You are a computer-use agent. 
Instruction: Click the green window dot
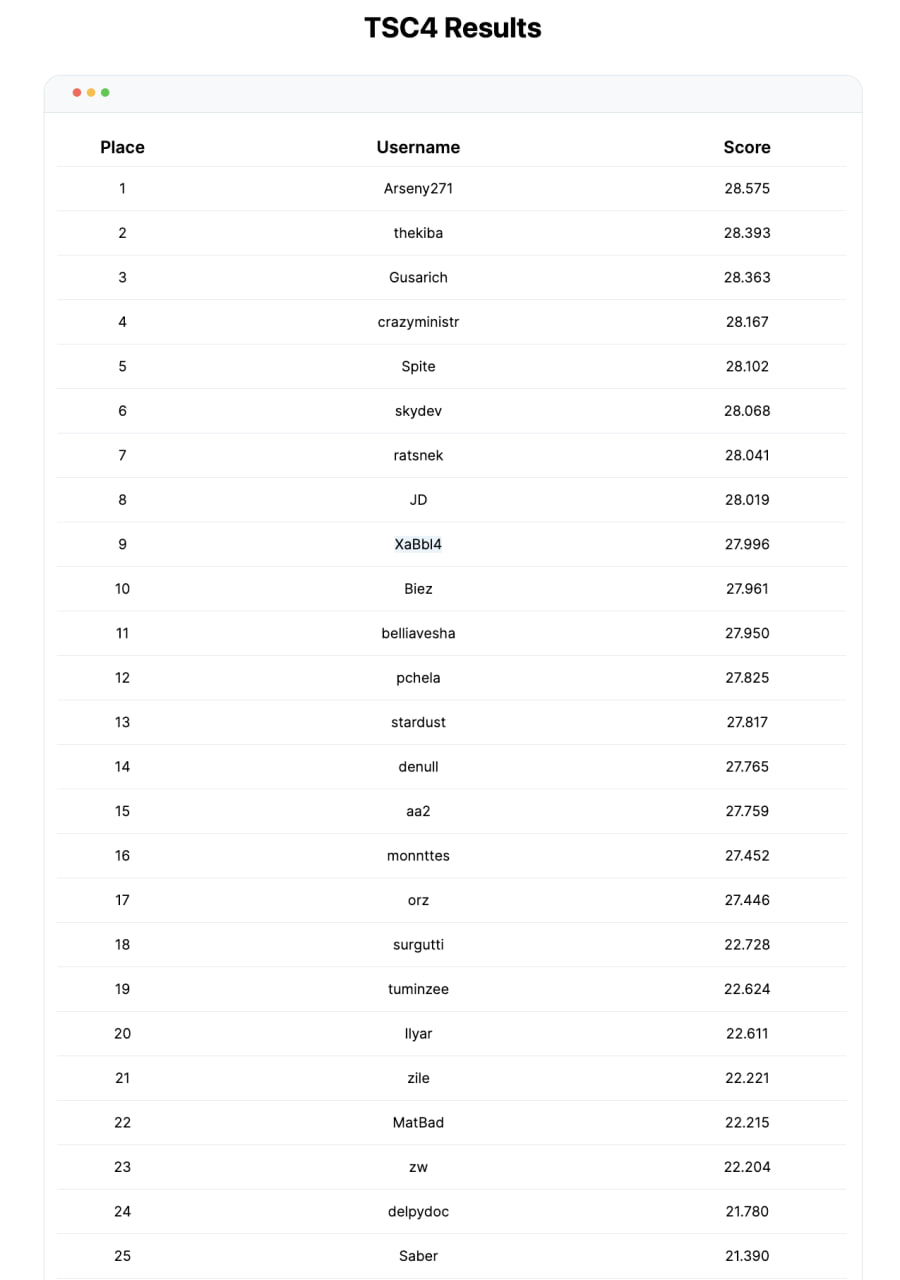105,93
